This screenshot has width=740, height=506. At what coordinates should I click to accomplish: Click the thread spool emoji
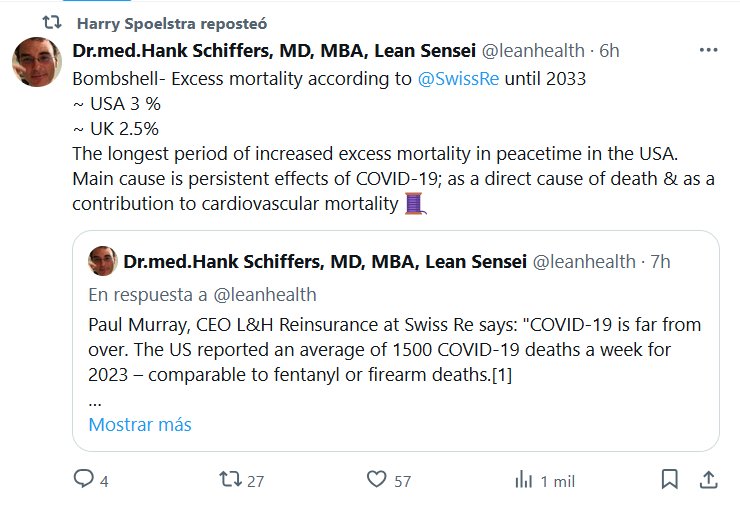[x=415, y=203]
